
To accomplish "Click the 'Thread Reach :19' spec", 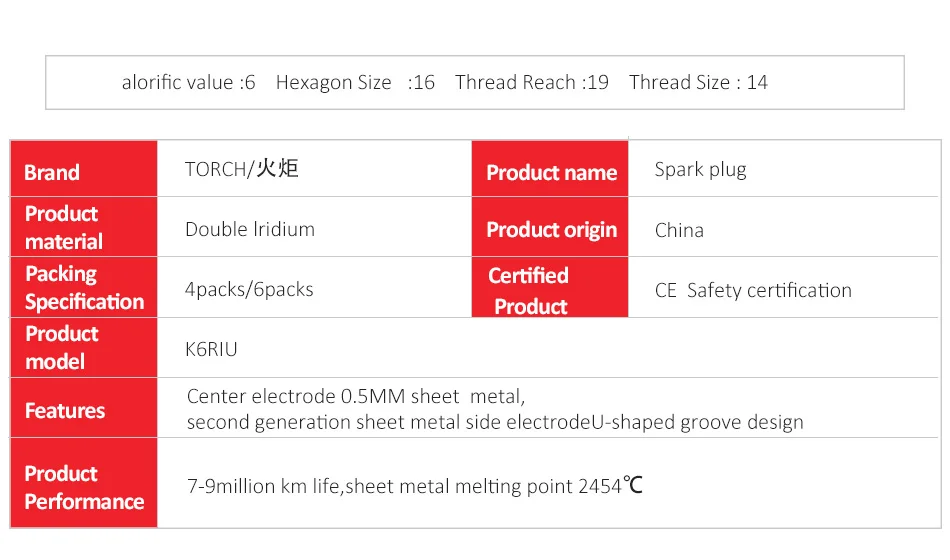I will point(531,82).
